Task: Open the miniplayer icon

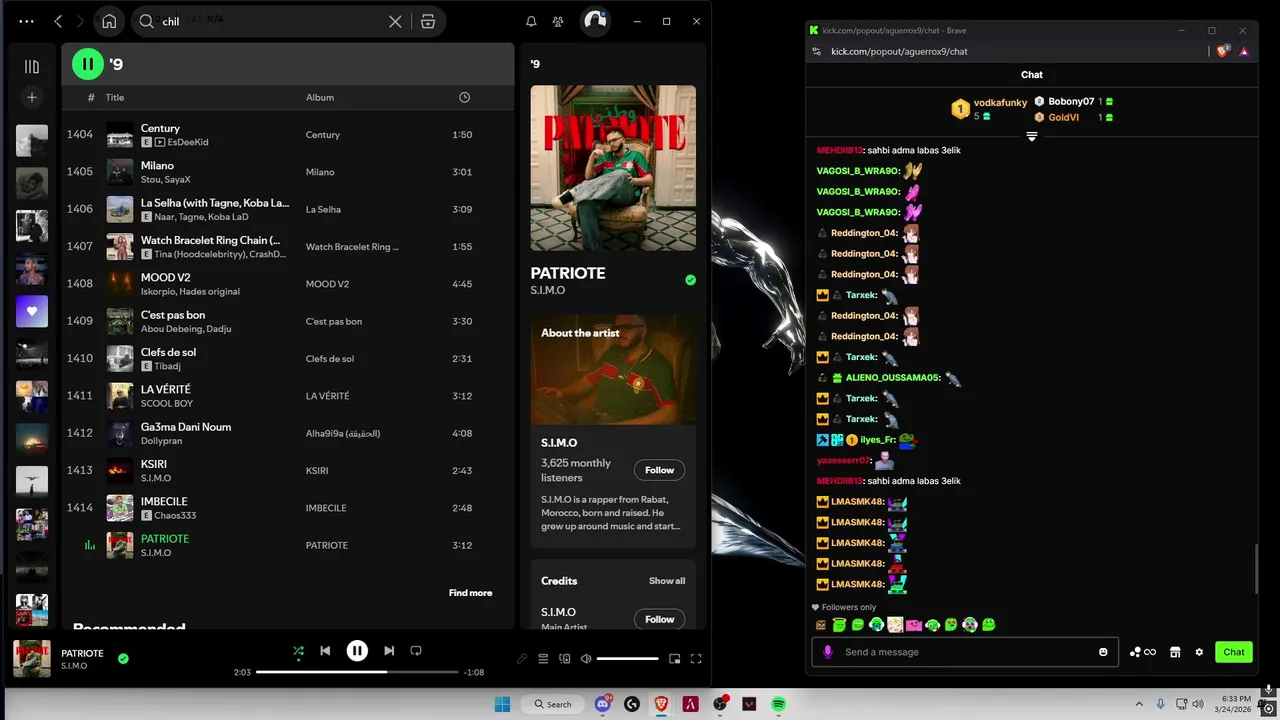Action: point(675,658)
